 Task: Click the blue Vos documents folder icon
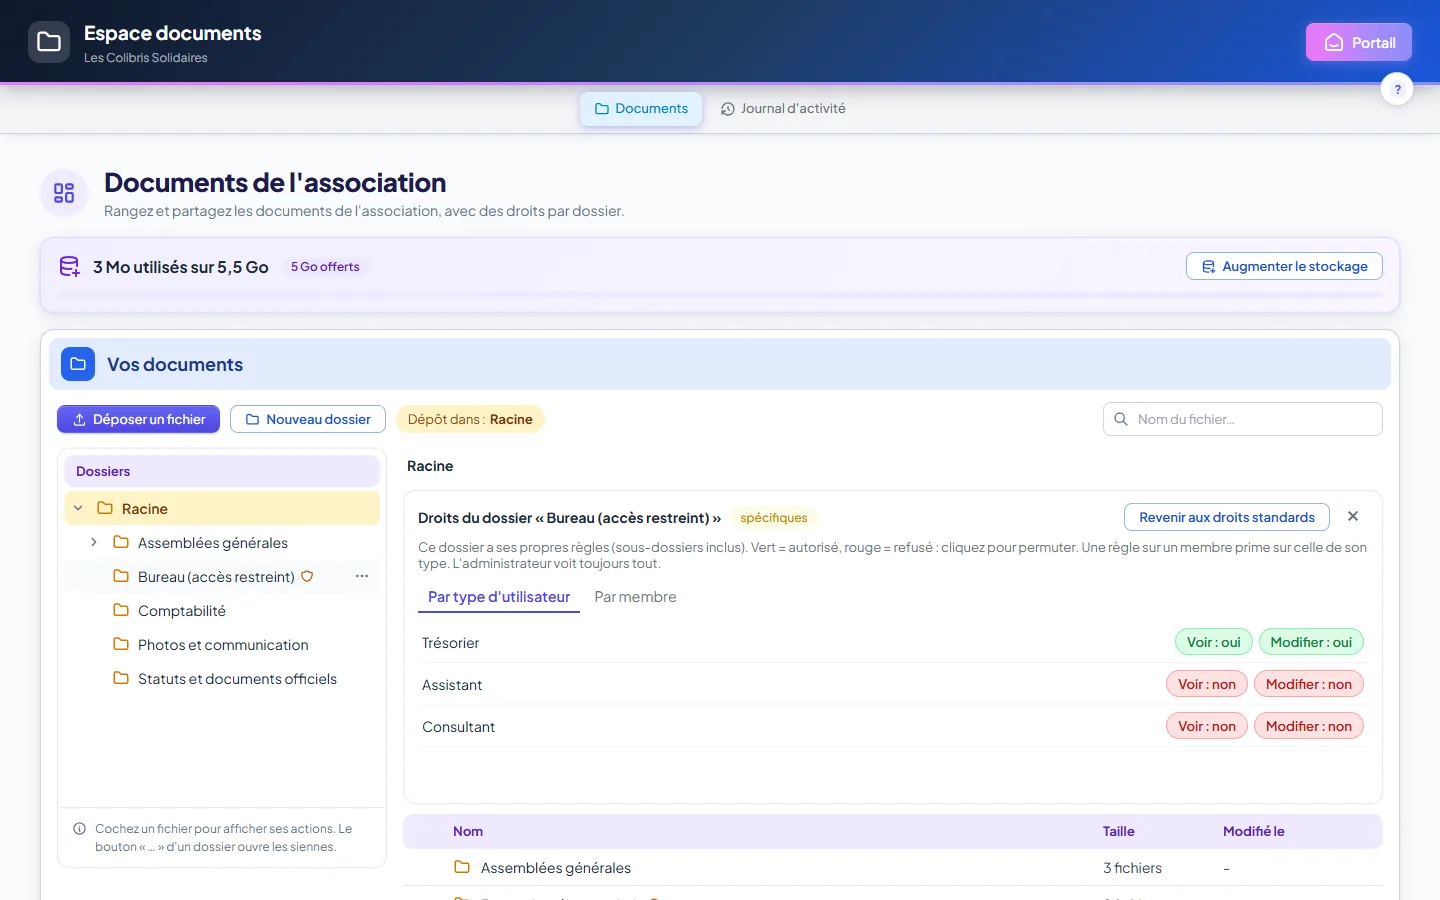point(78,364)
